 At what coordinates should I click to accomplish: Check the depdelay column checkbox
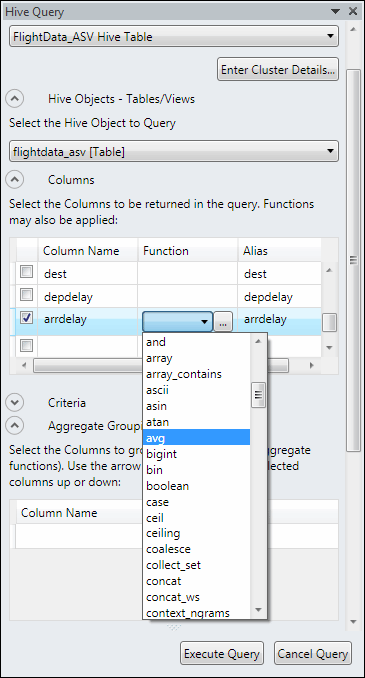click(x=27, y=295)
